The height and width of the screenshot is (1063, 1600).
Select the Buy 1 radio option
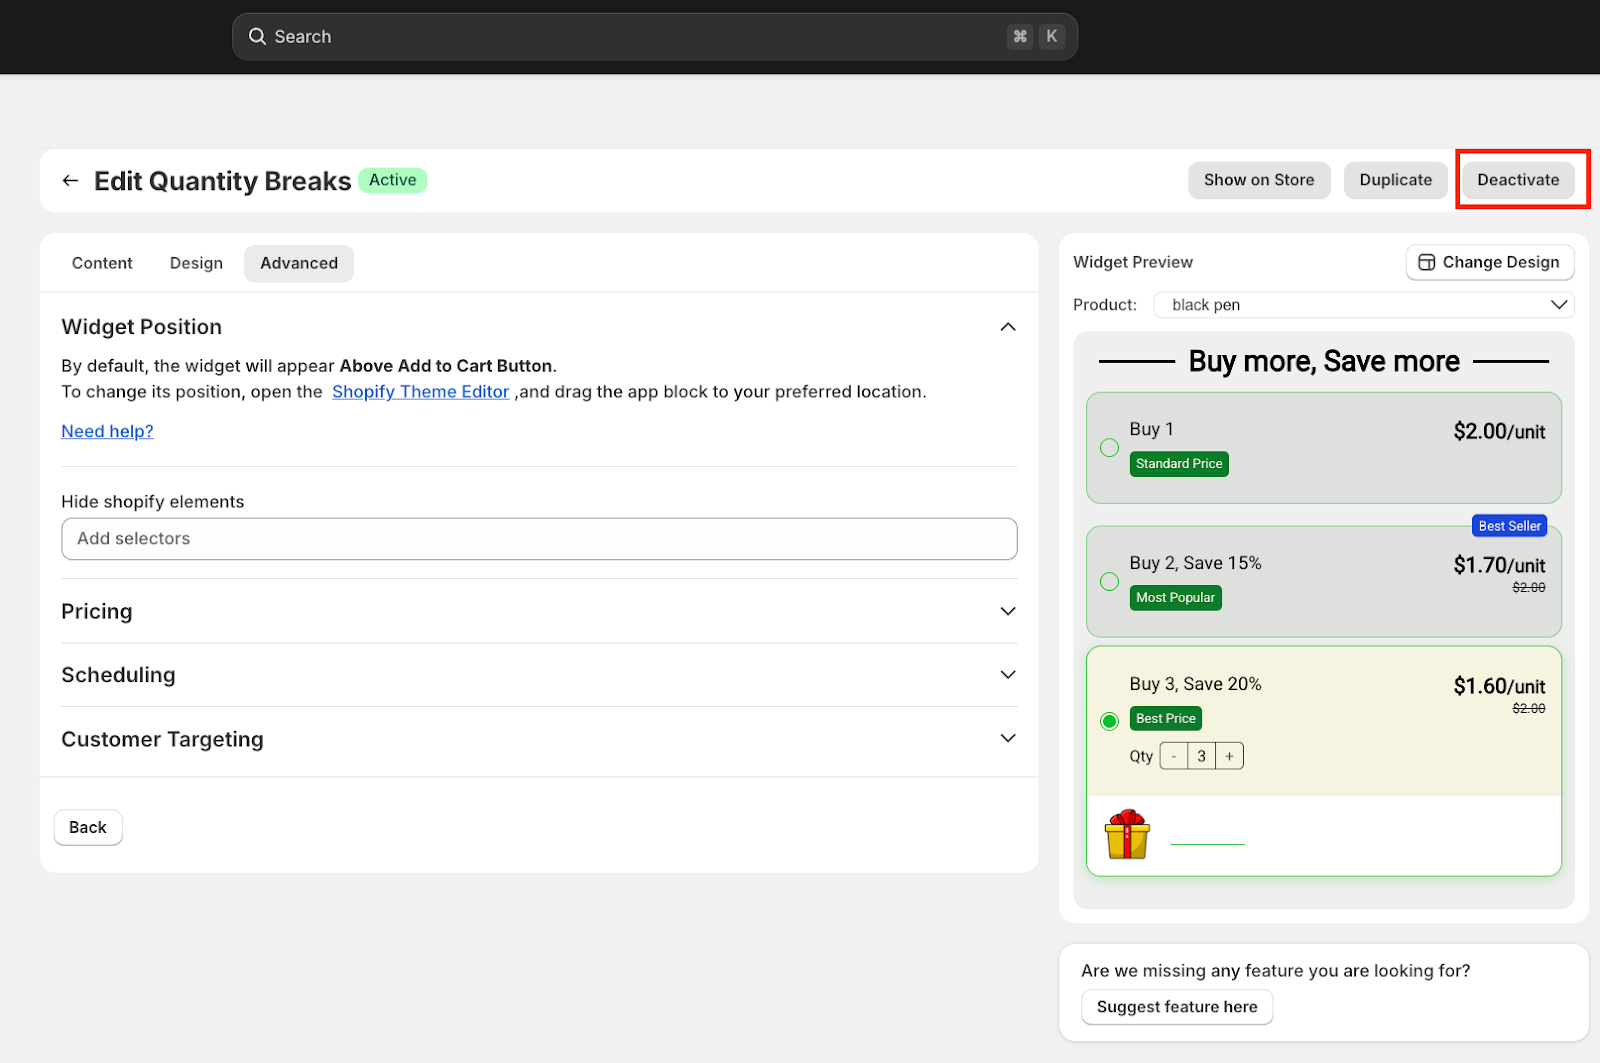pos(1109,448)
